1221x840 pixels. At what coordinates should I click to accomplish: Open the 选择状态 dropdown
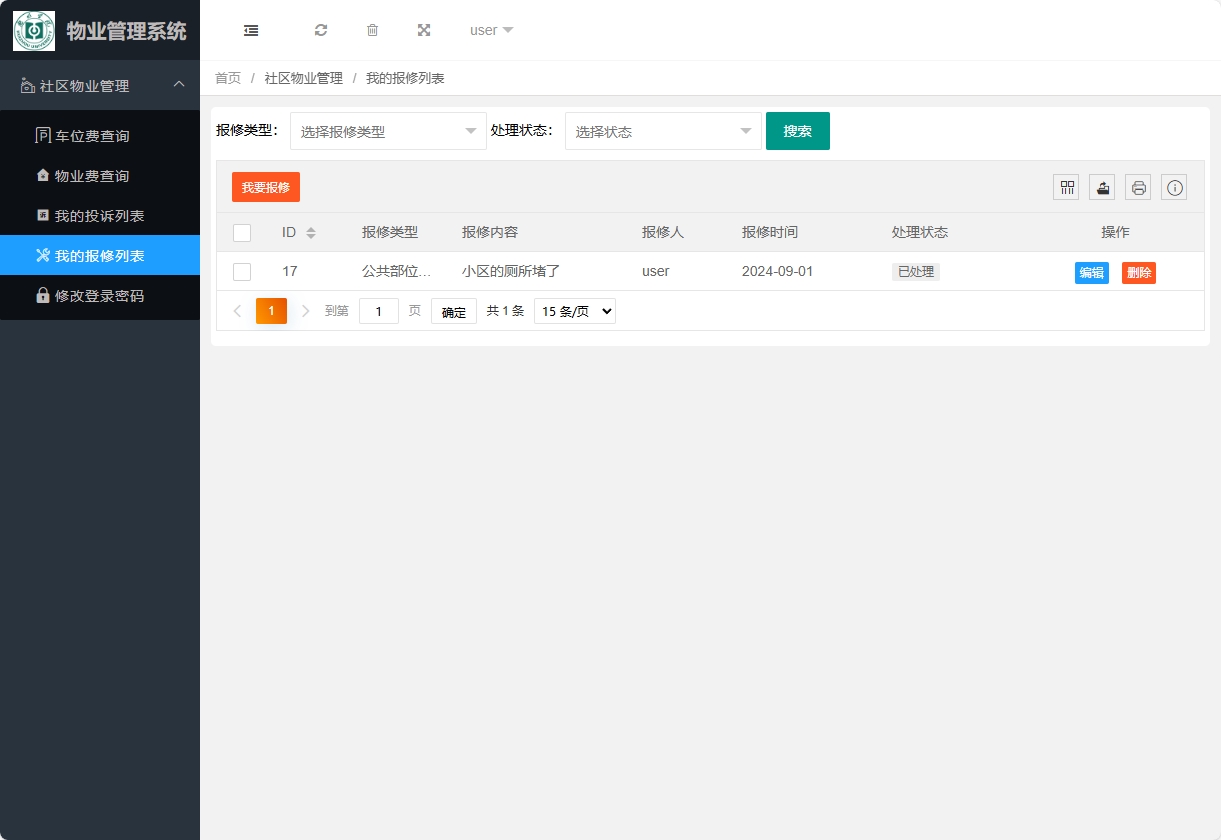coord(662,130)
